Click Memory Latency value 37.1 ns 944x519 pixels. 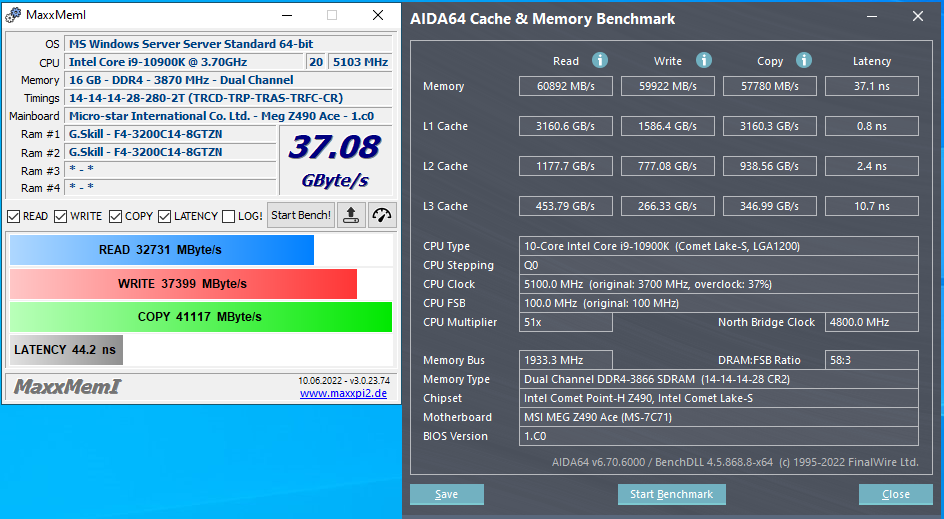872,86
